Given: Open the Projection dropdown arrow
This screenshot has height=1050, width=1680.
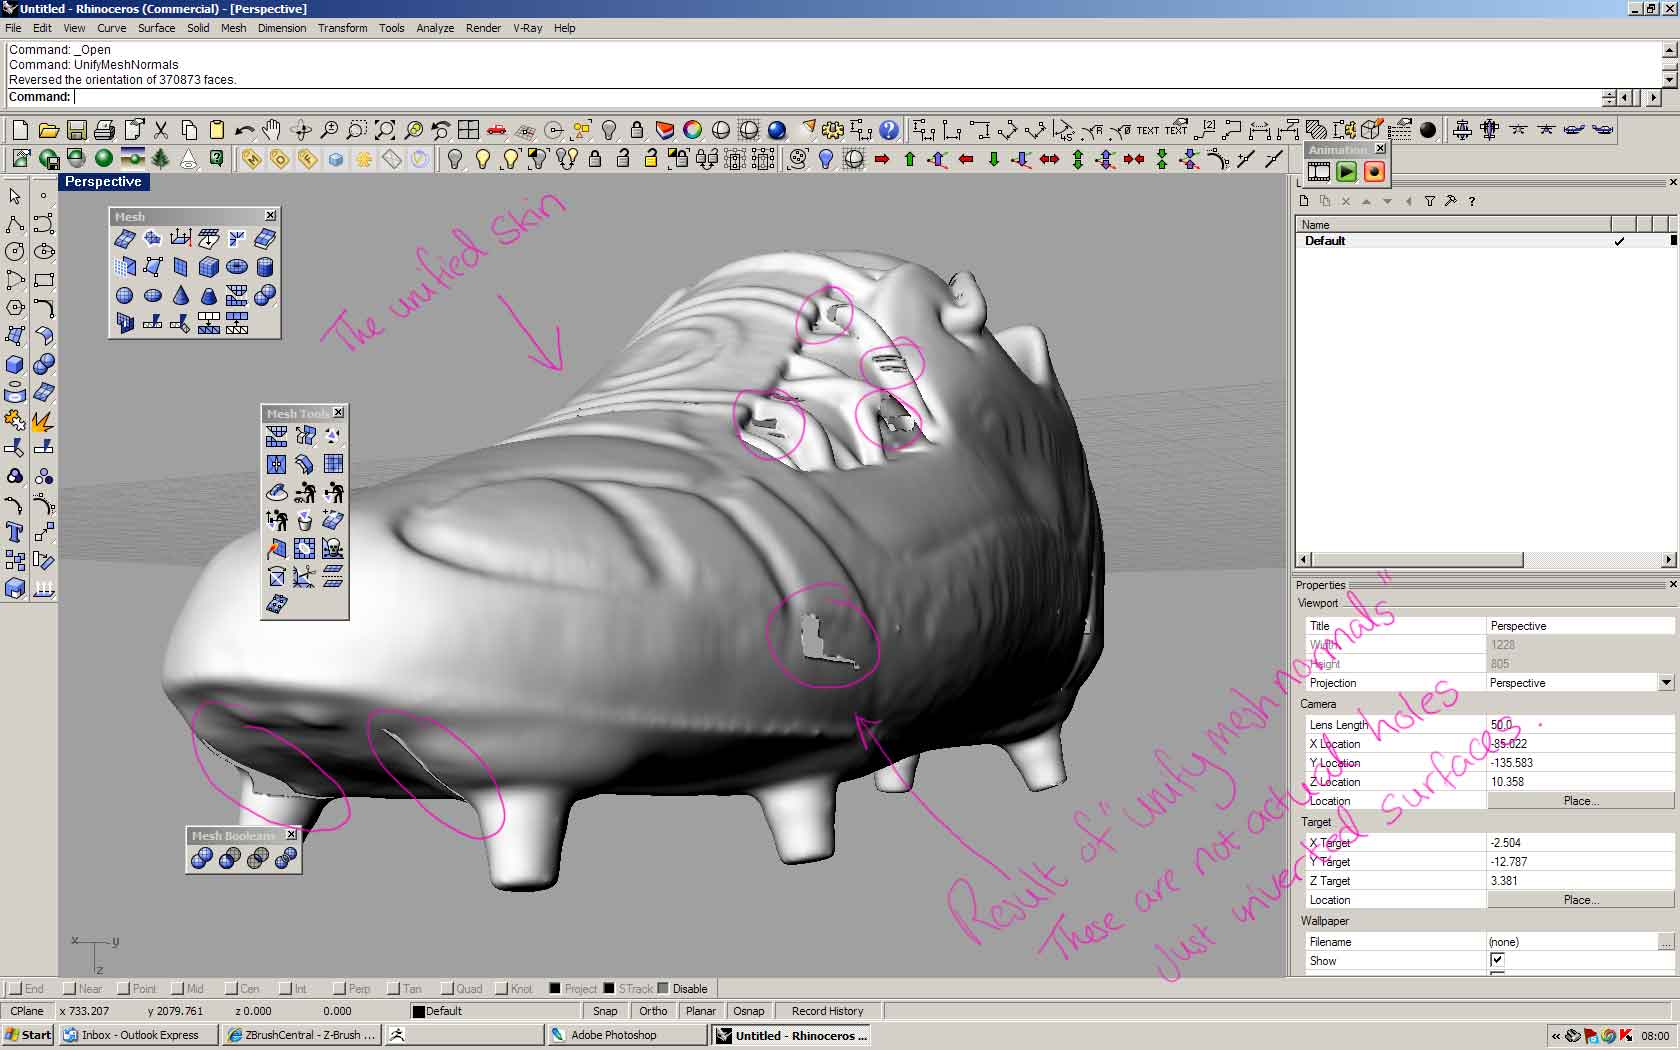Looking at the screenshot, I should coord(1666,683).
